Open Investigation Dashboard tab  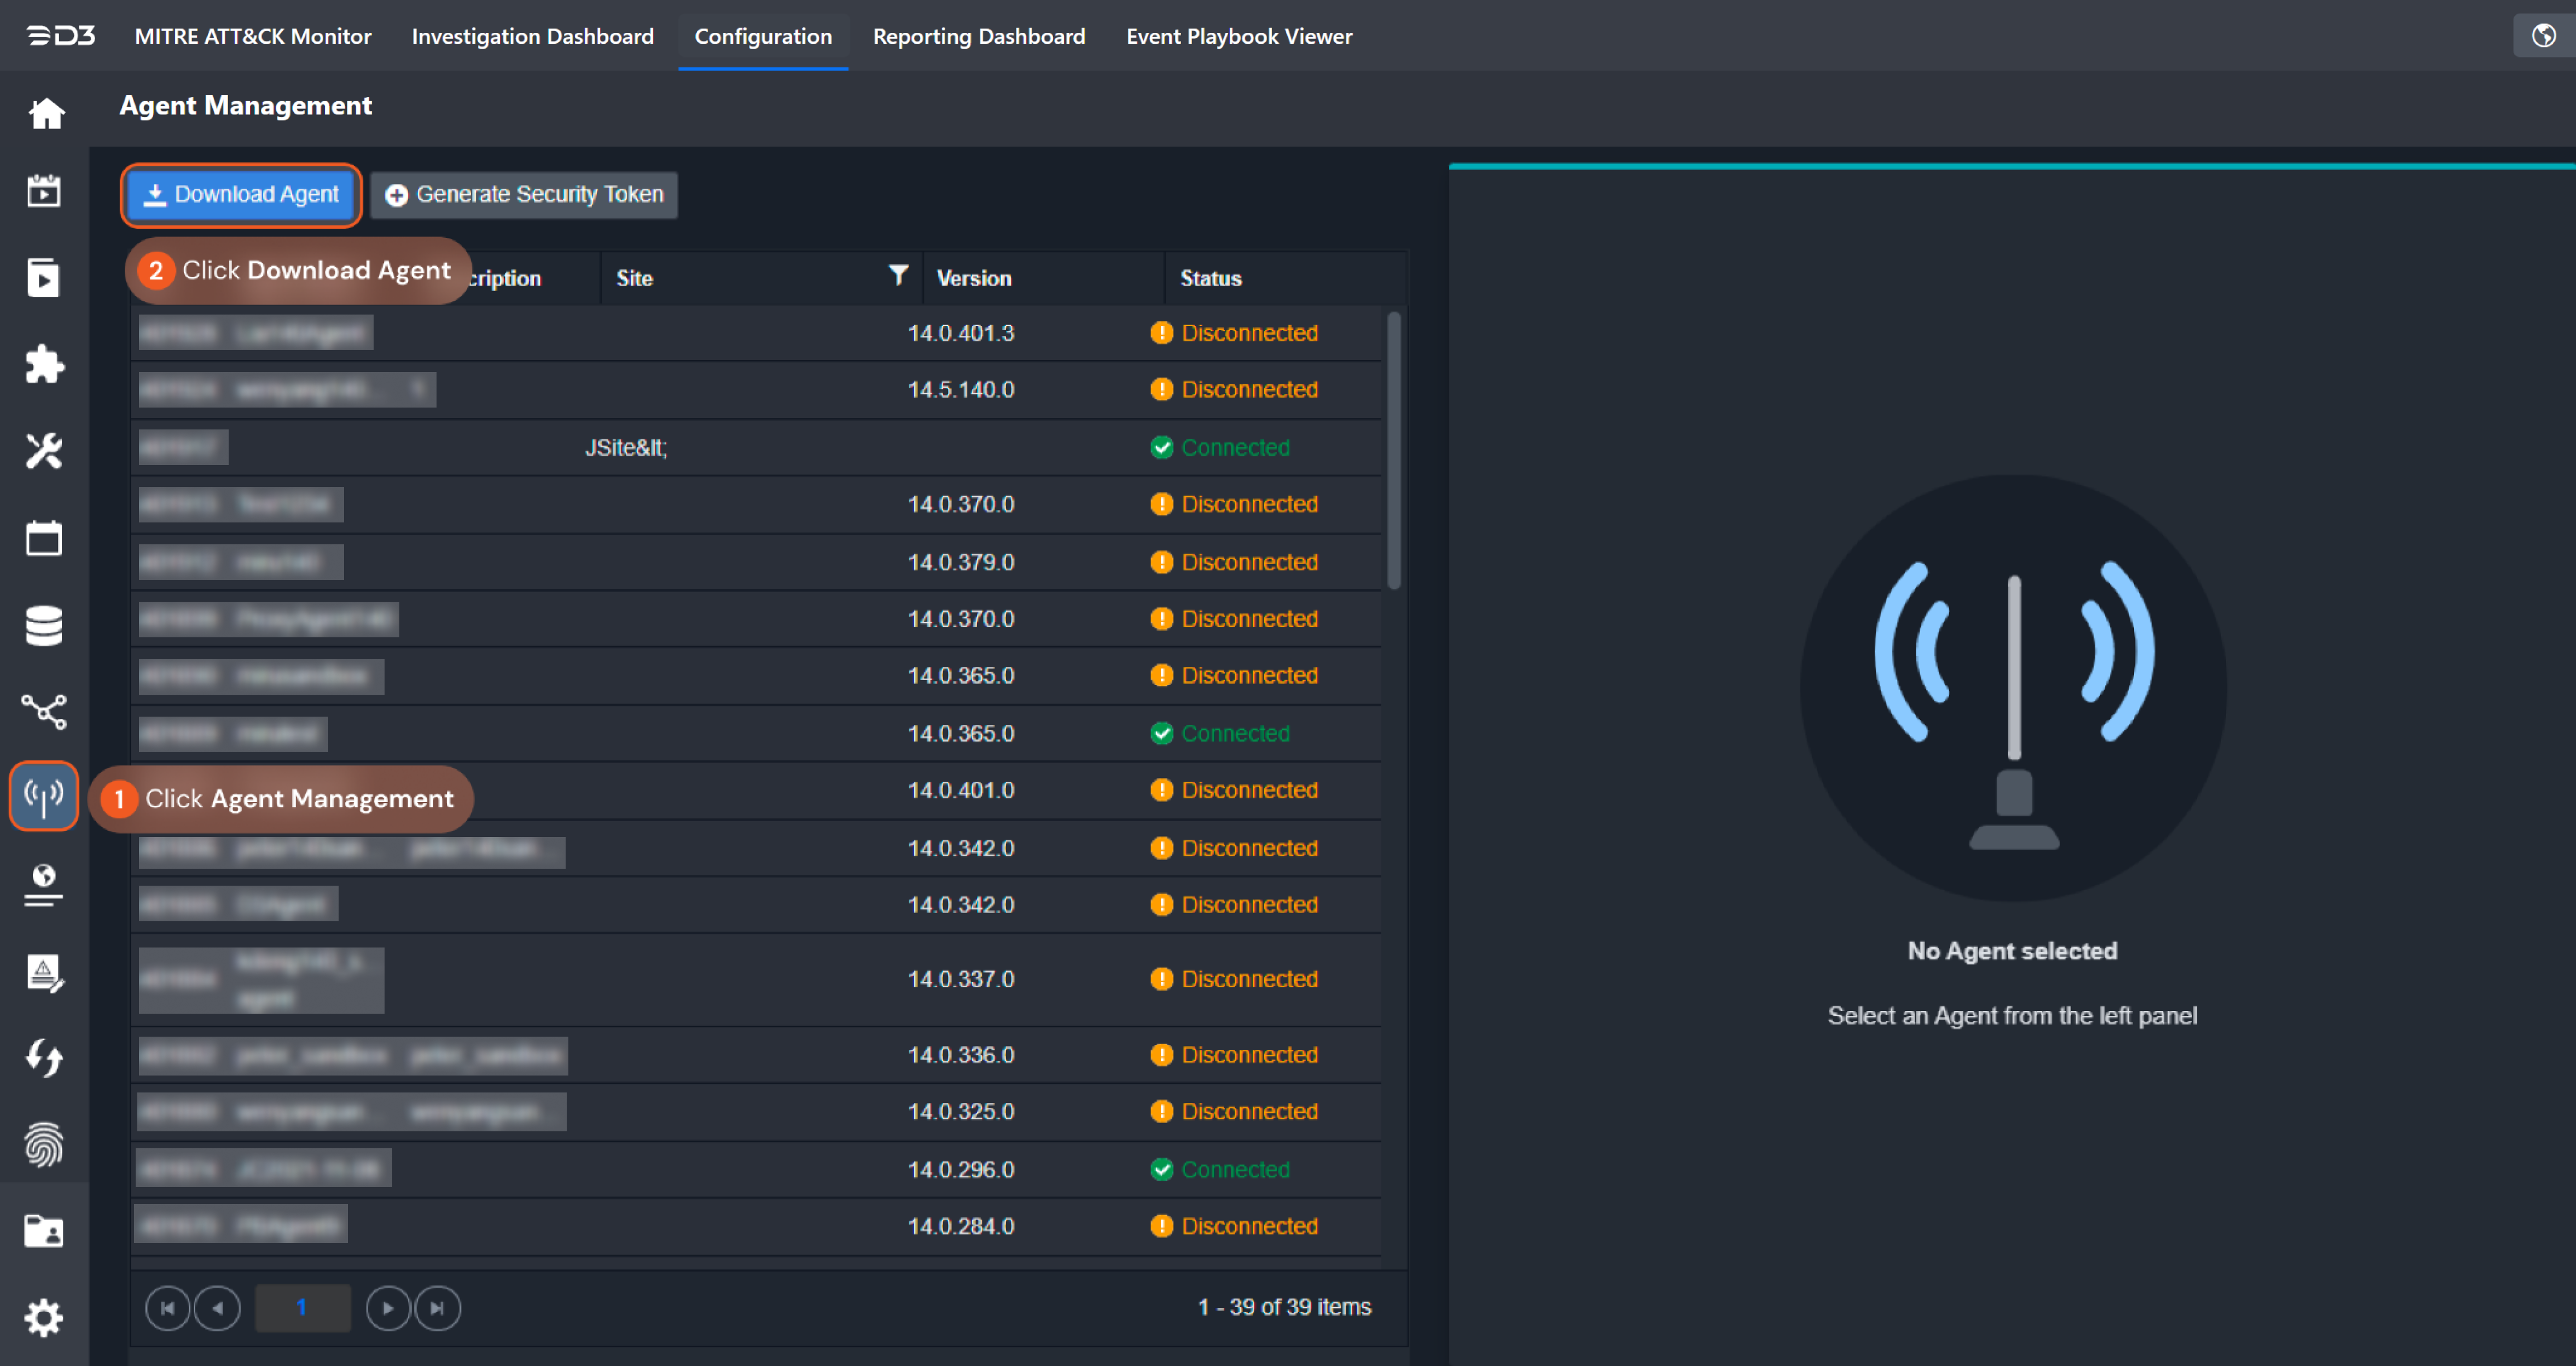click(533, 36)
